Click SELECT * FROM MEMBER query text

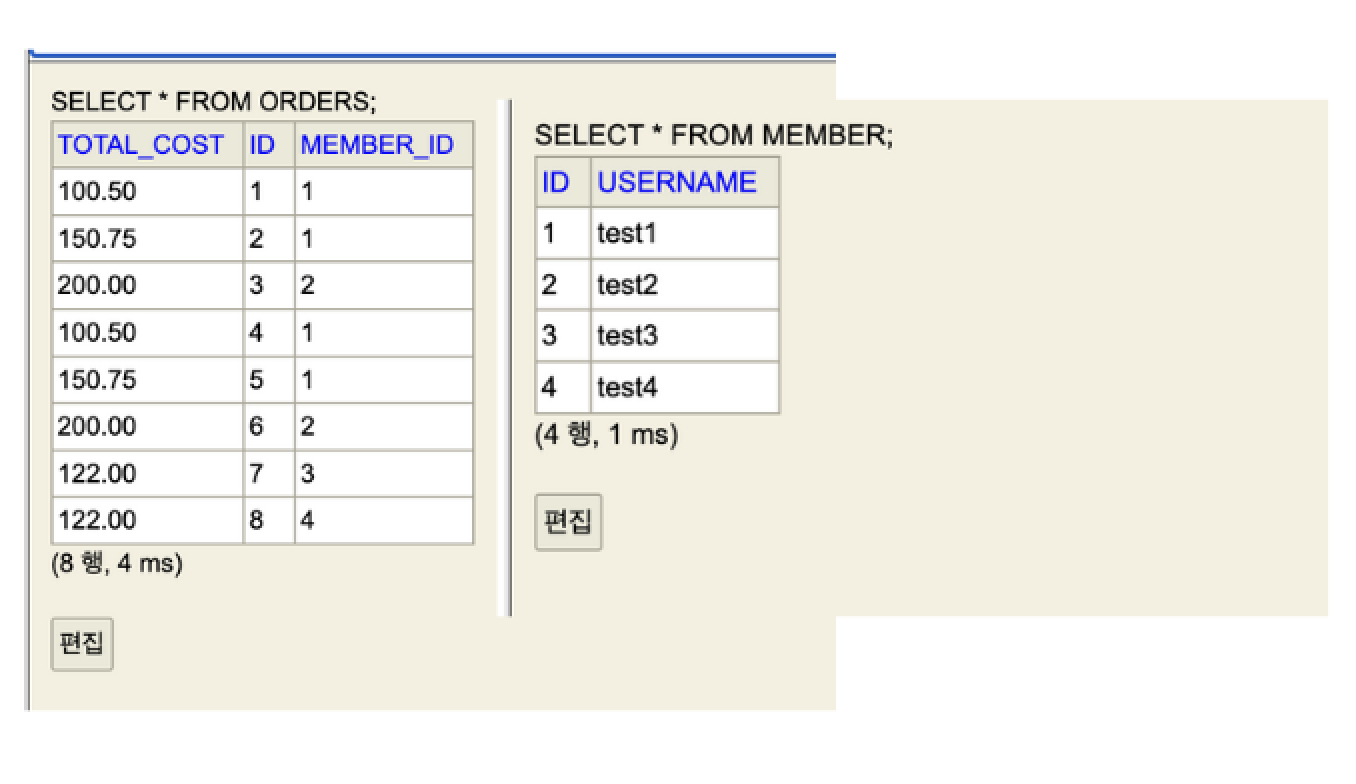[x=714, y=135]
